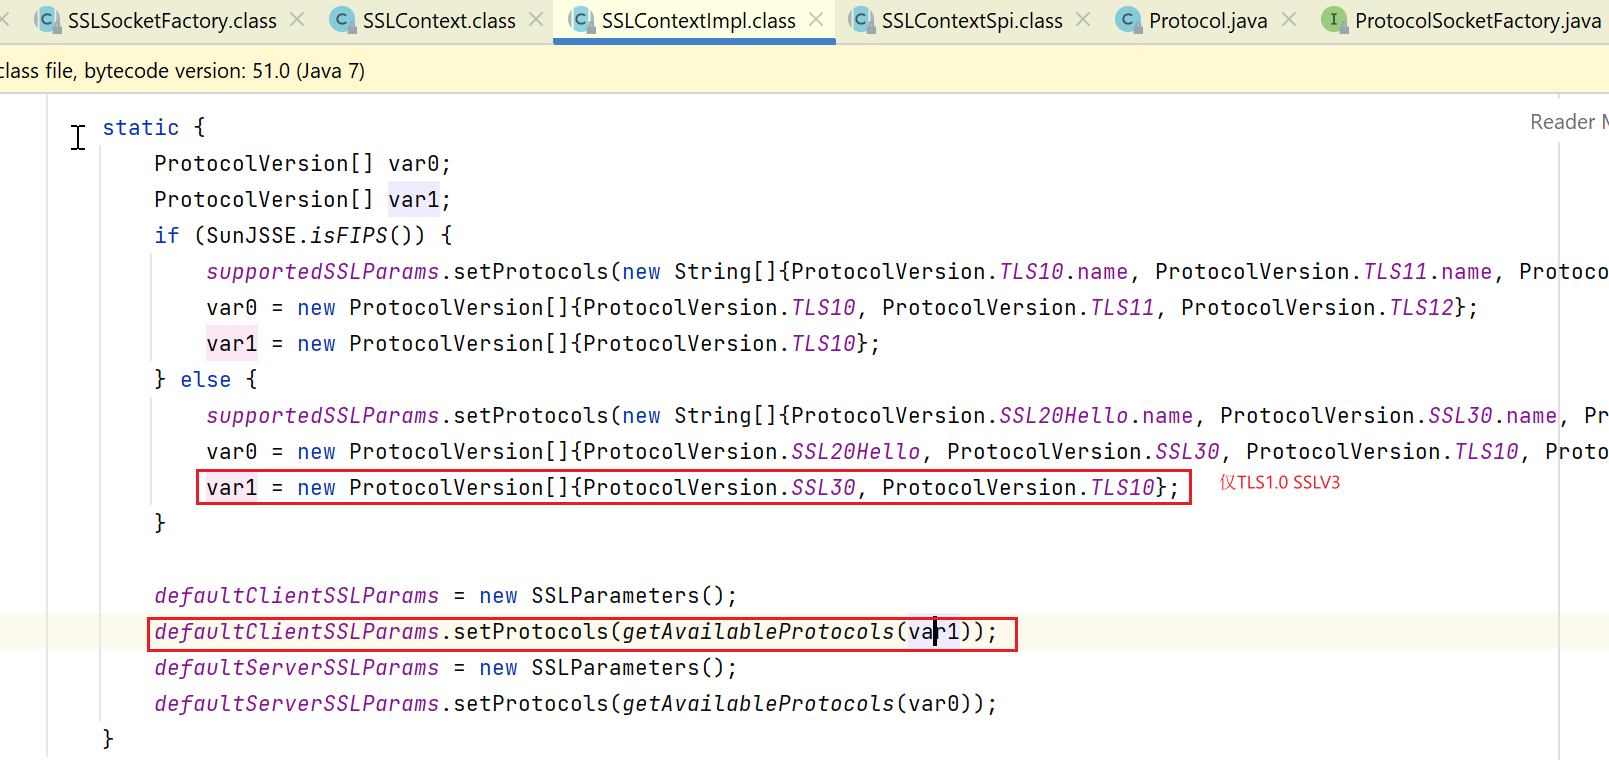This screenshot has width=1609, height=760.
Task: Click 'defaultClientSSLParams' in the new SSLParameters assignment
Action: tap(297, 596)
